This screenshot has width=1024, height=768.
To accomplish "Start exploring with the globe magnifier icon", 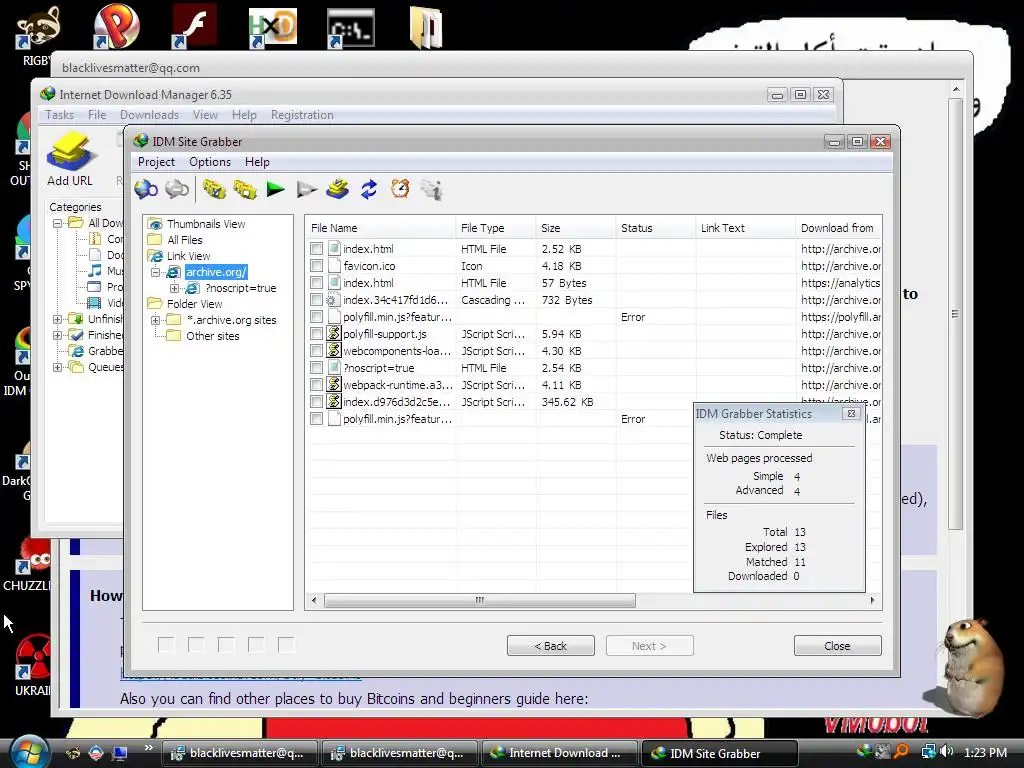I will [x=146, y=189].
